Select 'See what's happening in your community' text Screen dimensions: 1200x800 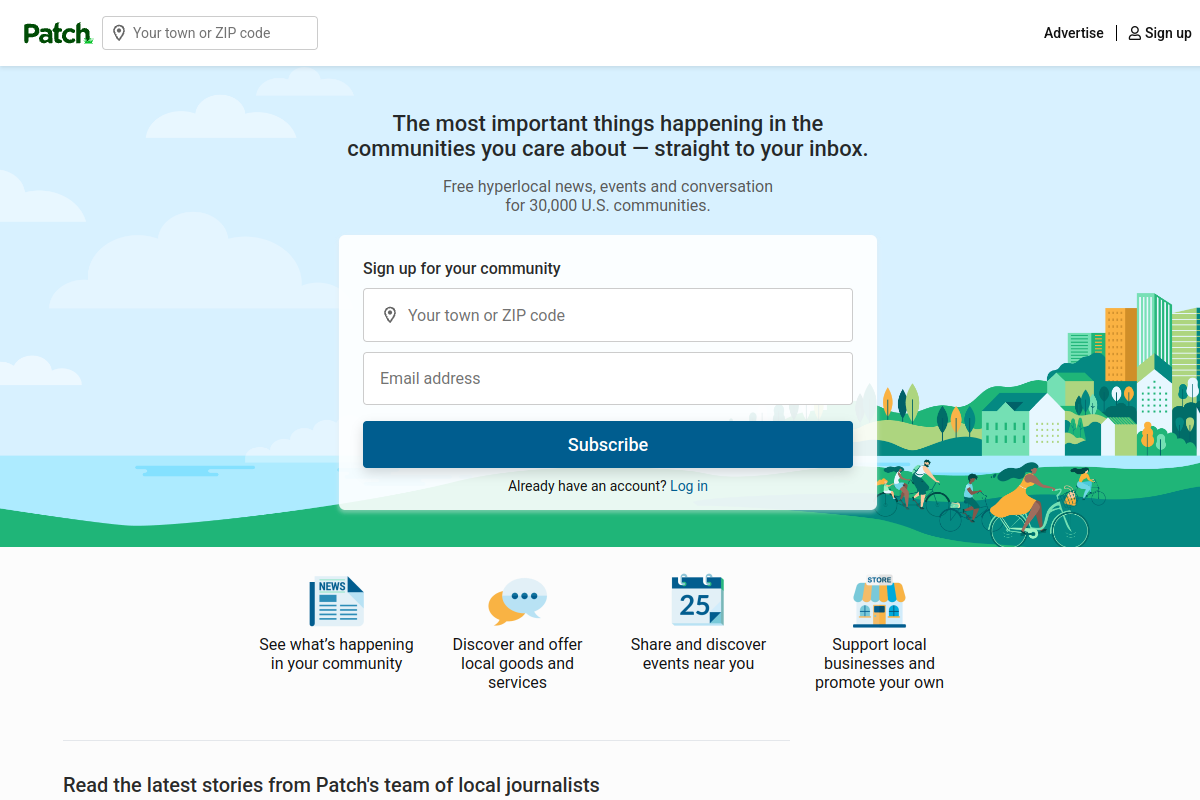336,653
